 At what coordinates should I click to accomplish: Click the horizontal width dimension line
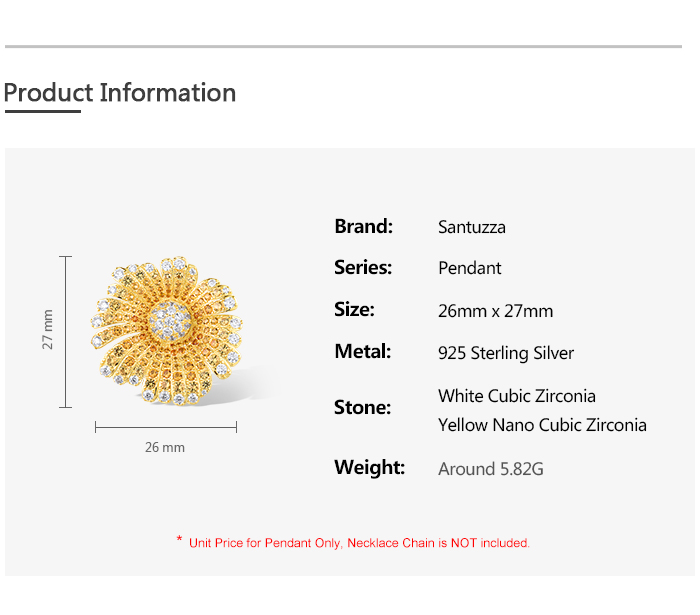click(166, 427)
